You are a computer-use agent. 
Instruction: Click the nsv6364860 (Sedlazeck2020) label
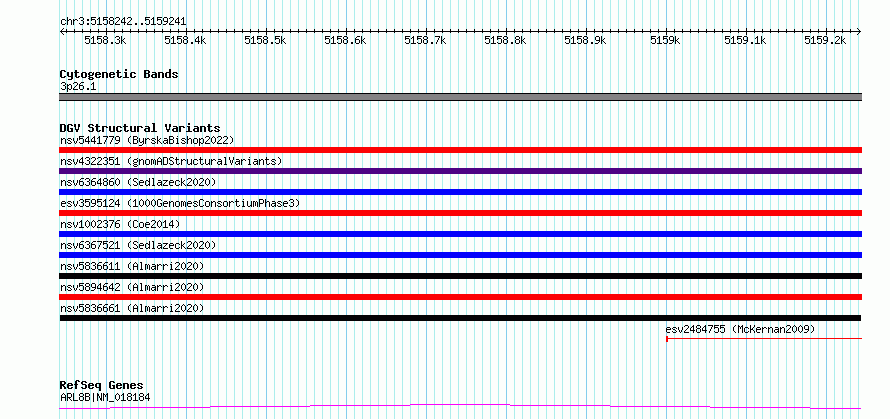pyautogui.click(x=138, y=182)
